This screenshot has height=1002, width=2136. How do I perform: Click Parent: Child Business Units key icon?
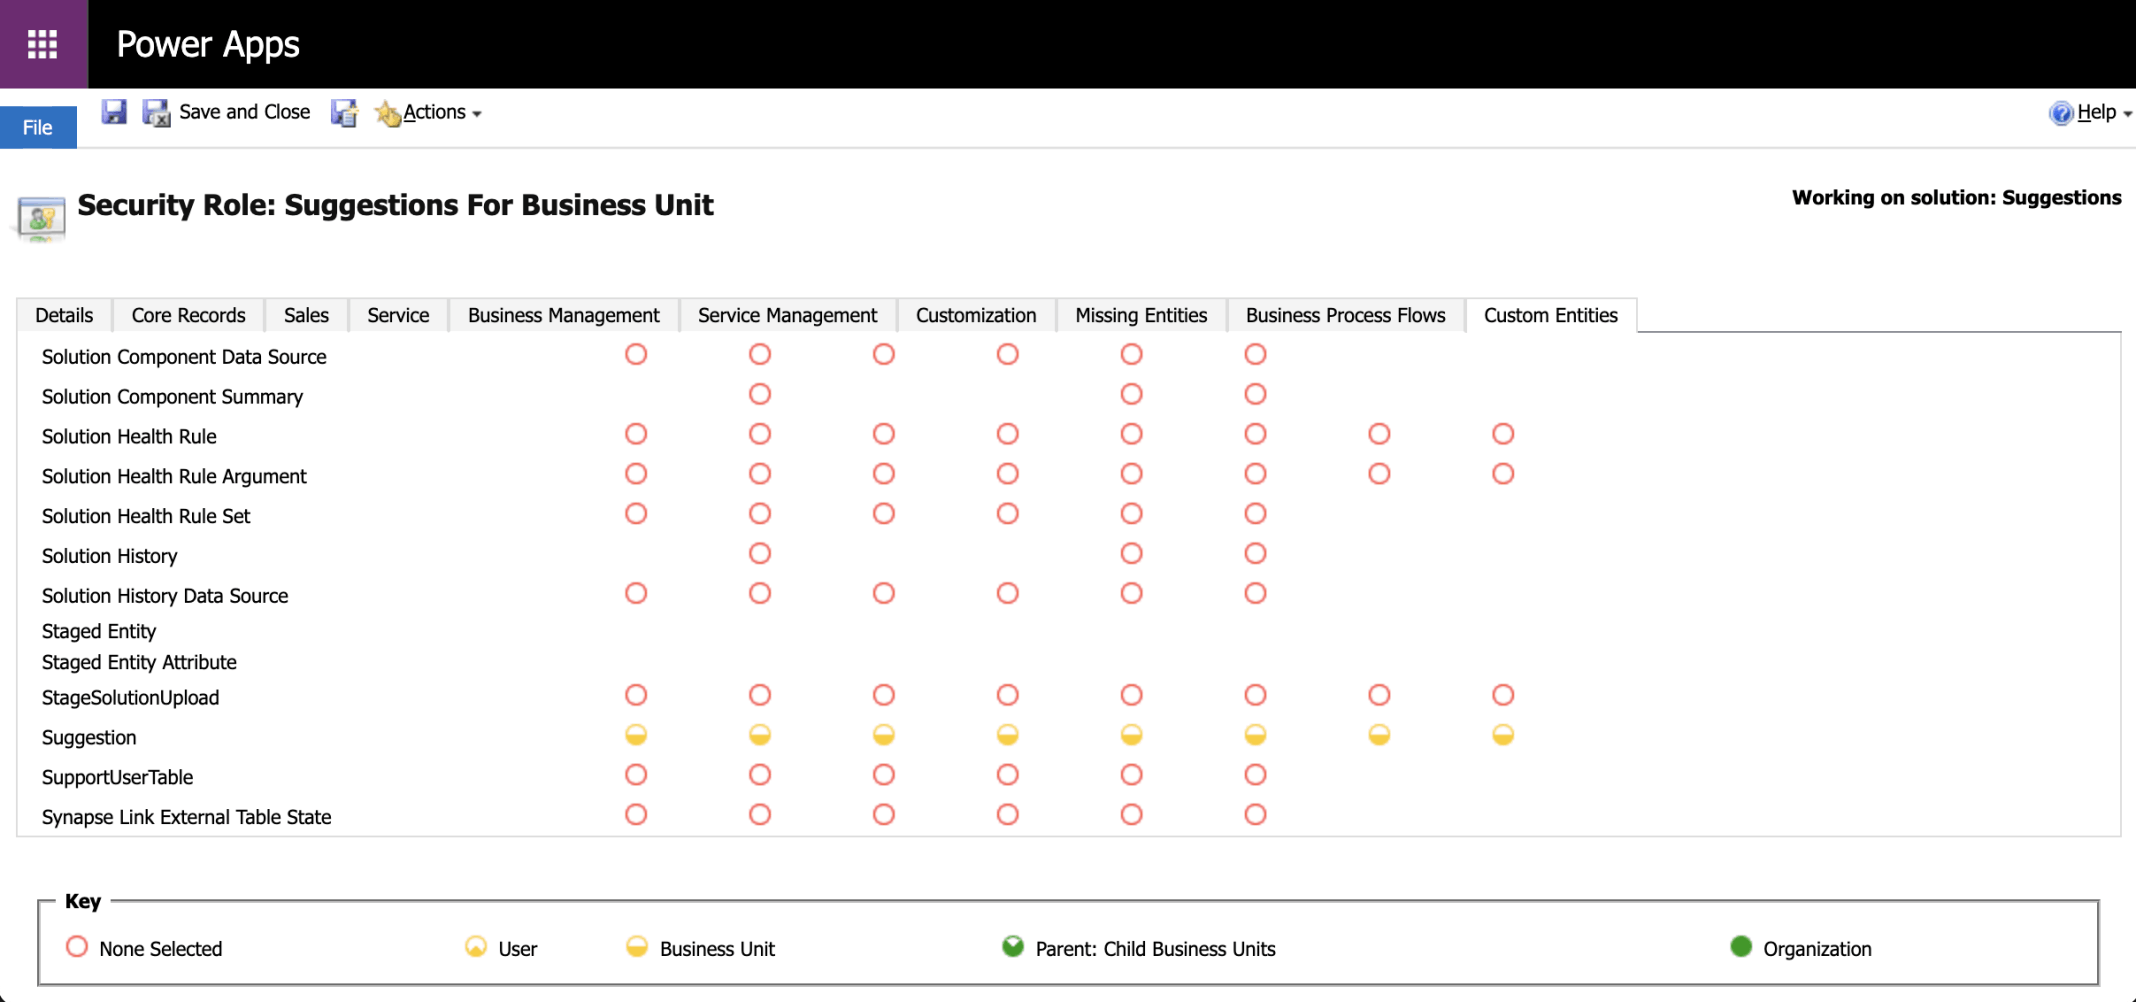(x=1013, y=947)
